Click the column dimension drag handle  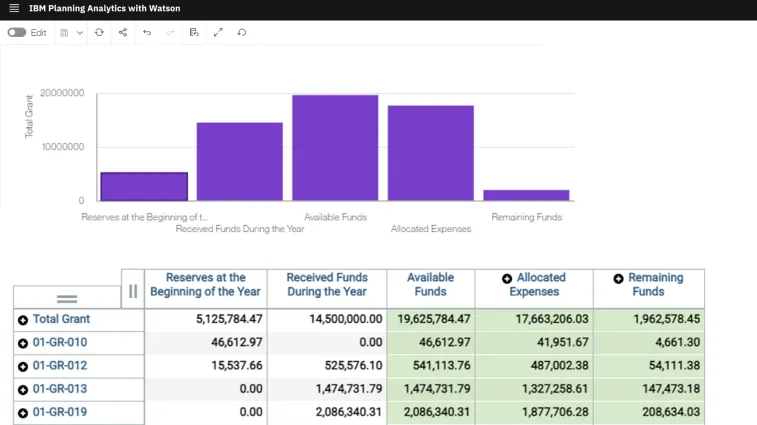coord(133,291)
